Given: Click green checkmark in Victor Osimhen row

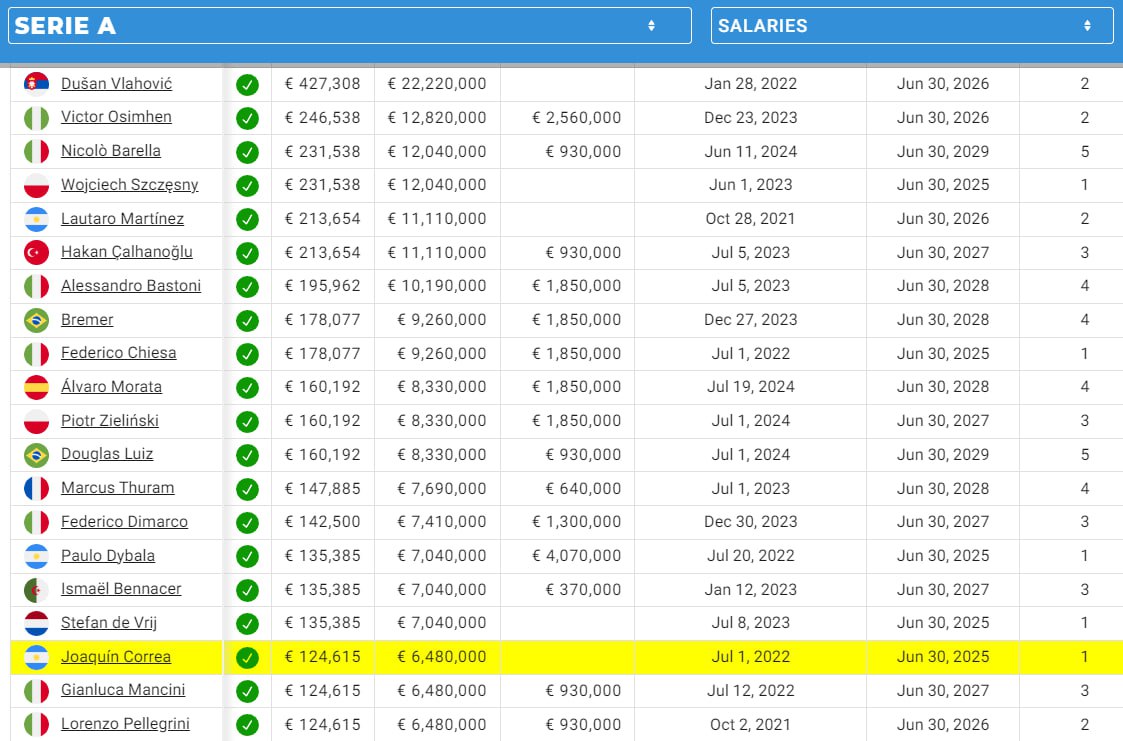Looking at the screenshot, I should 247,118.
